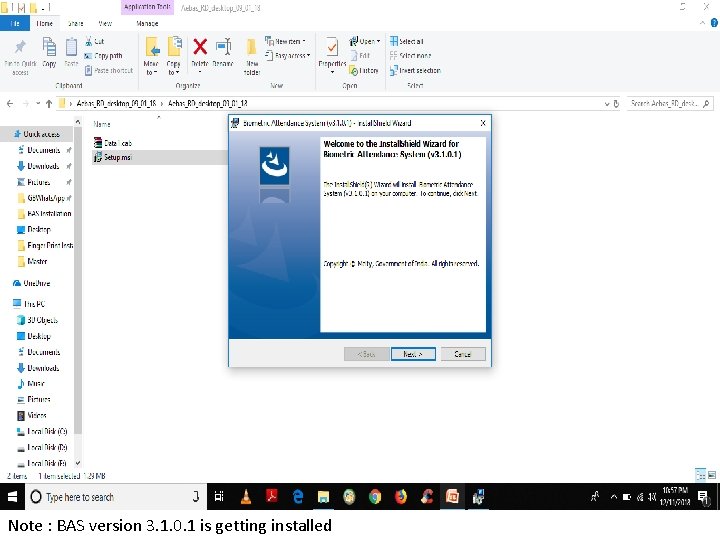
Task: Click navigation pane scrollbar down arrow
Action: 78,463
